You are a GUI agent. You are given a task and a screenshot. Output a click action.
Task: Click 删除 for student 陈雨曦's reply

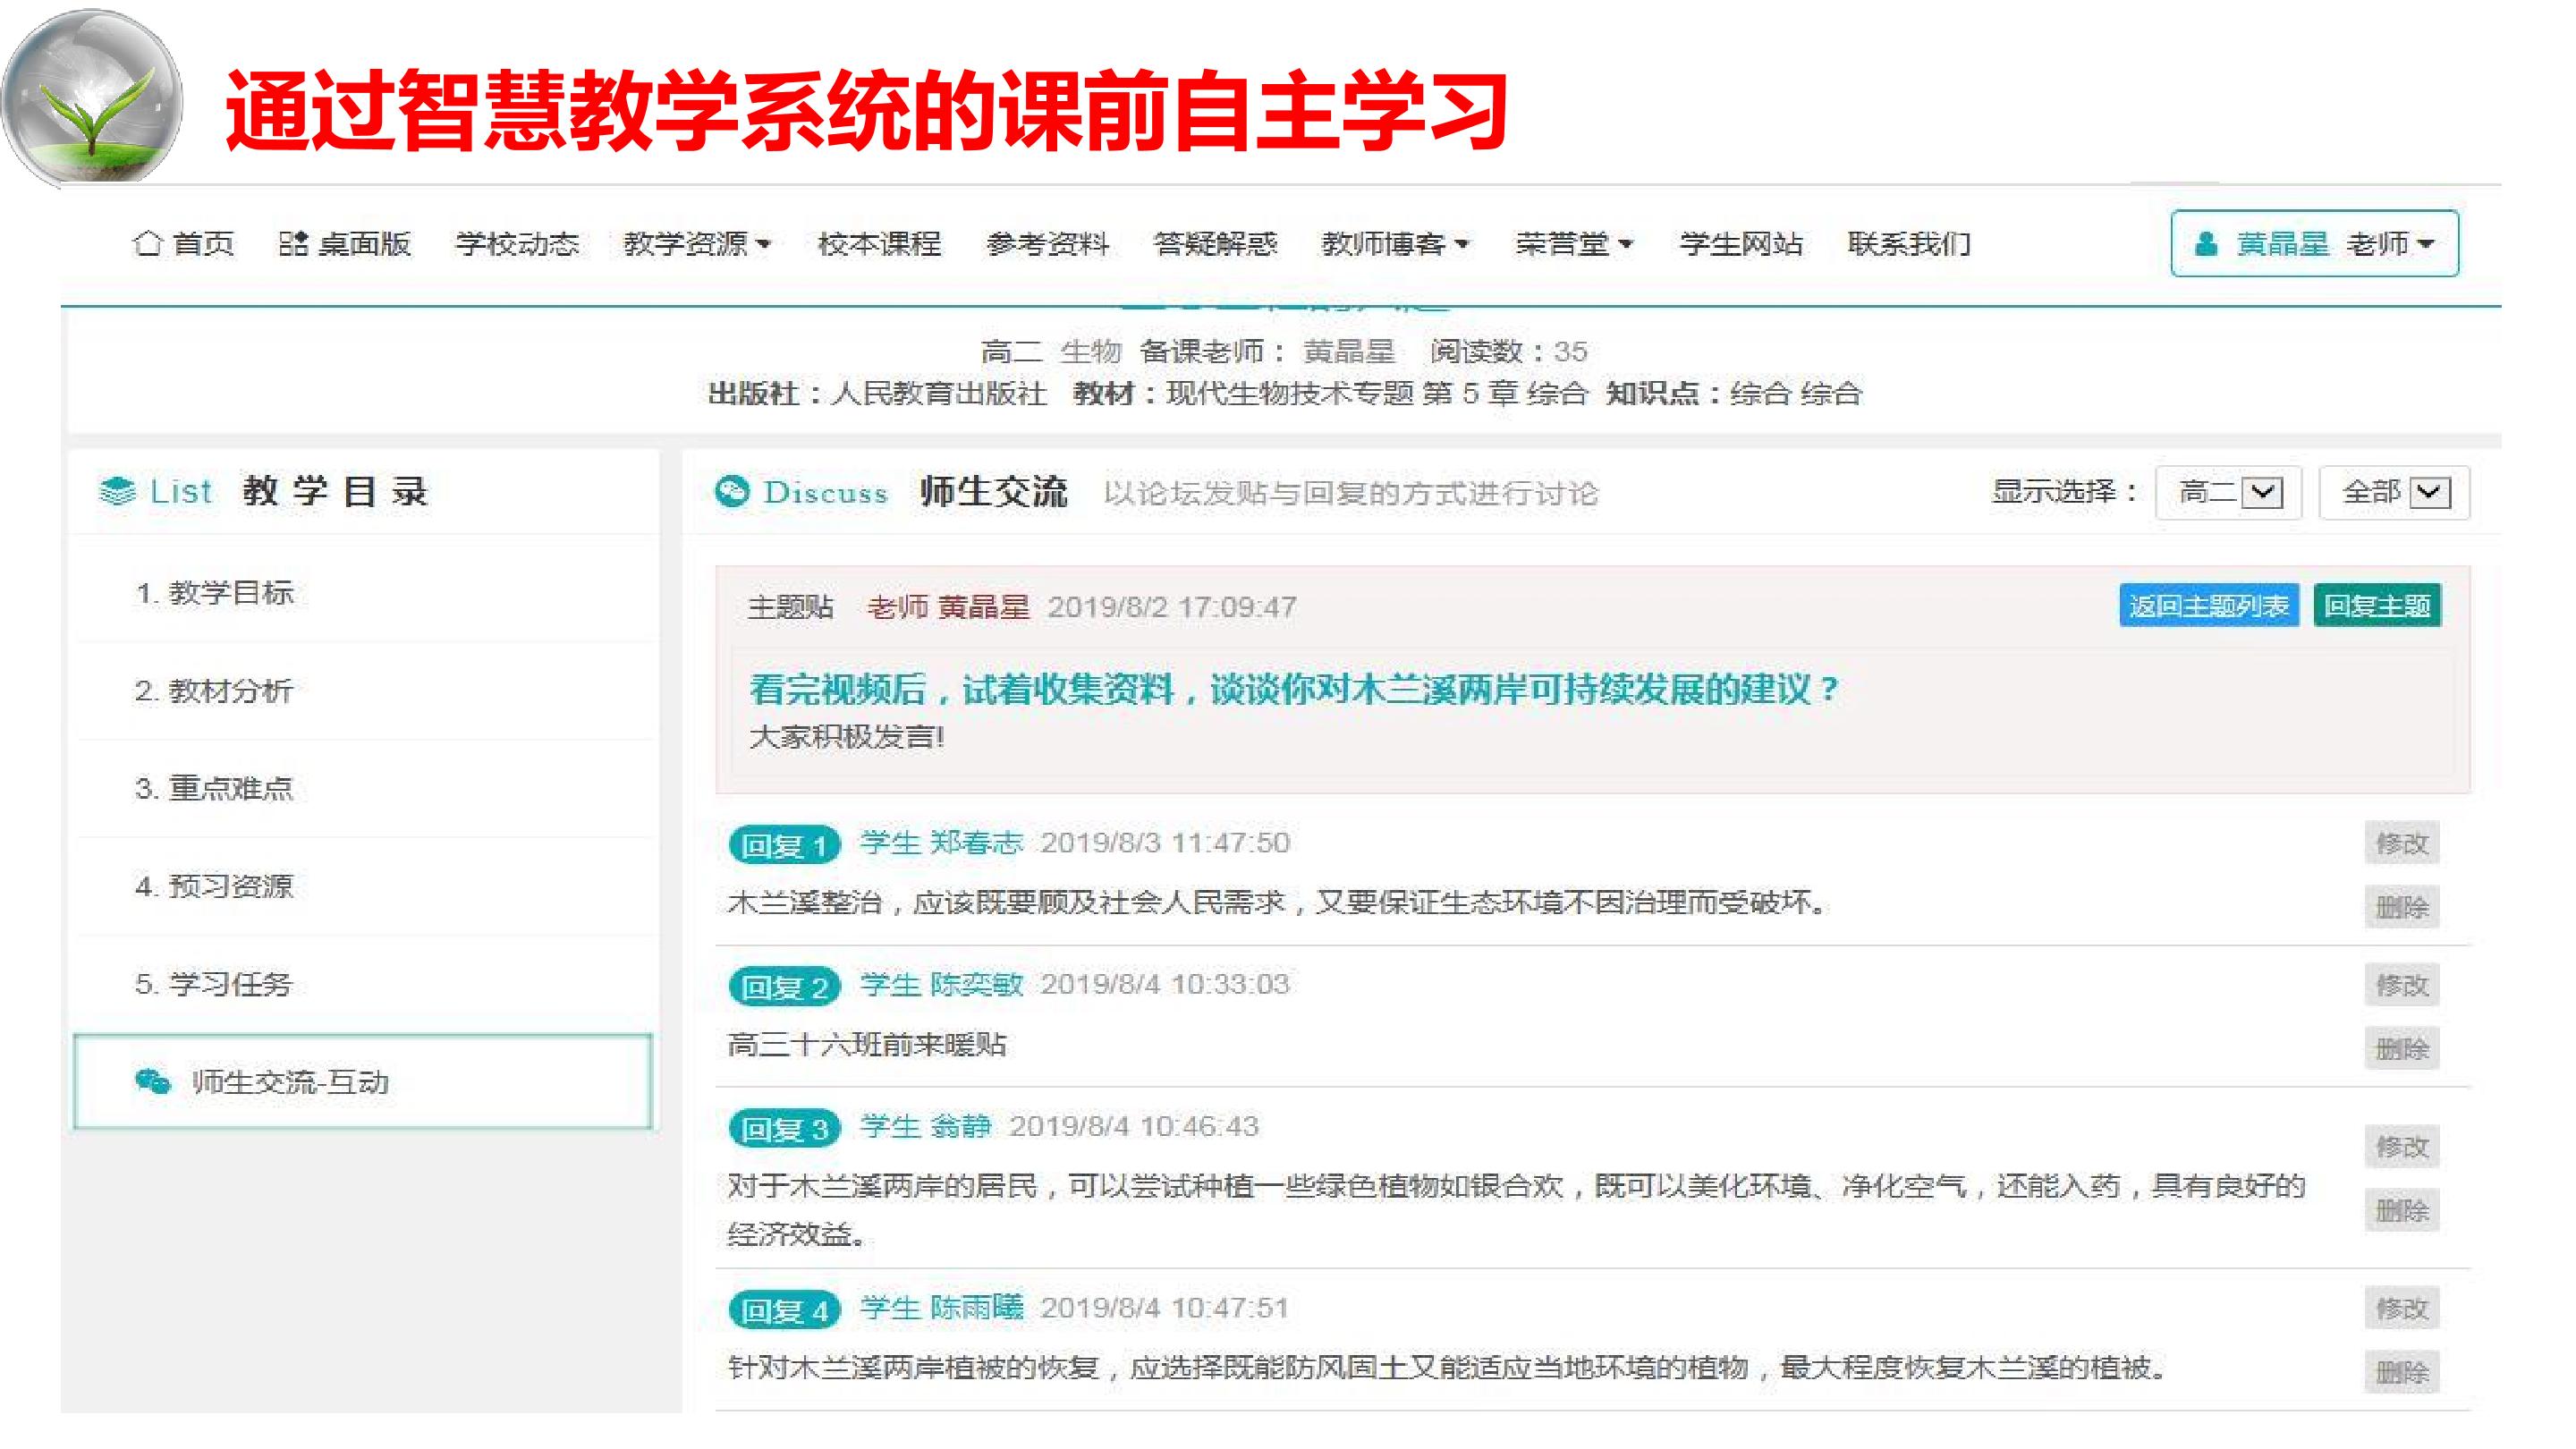(x=2402, y=1372)
